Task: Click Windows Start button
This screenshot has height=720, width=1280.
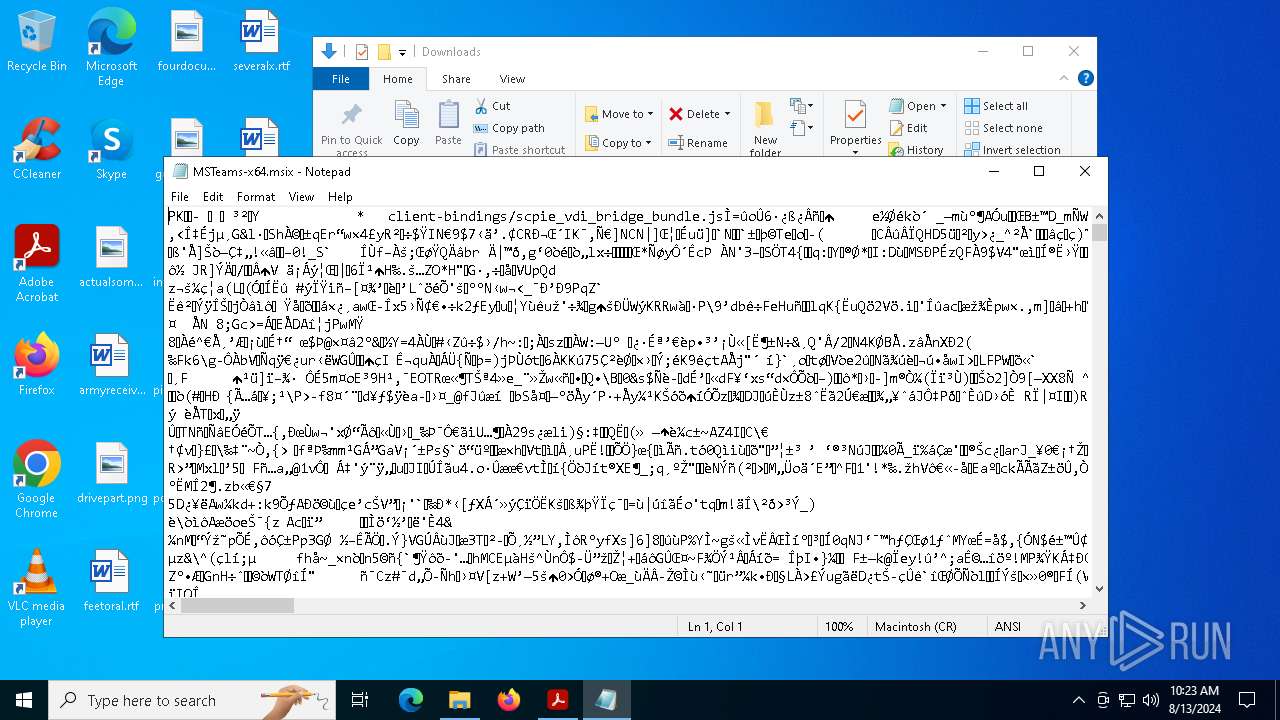Action: coord(24,700)
